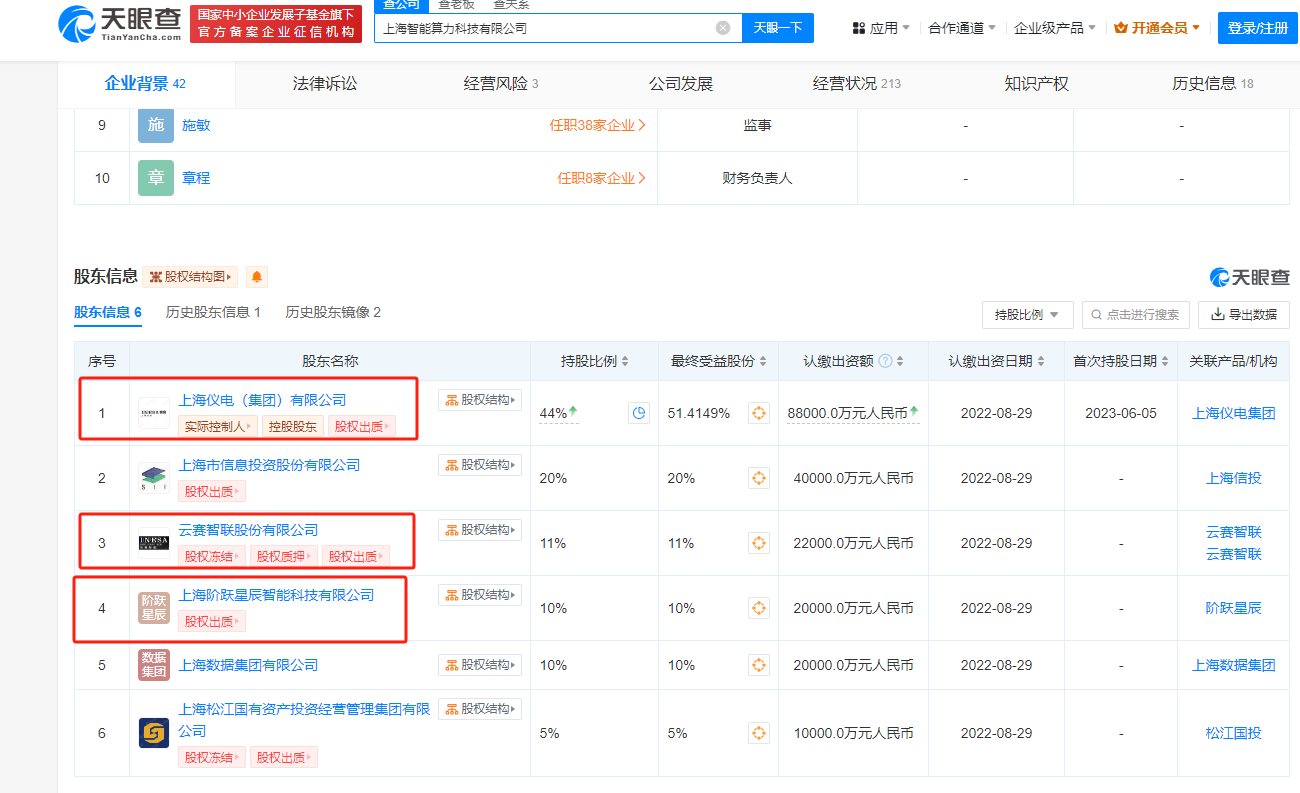Sort by 最终受益股份 using its arrows
The image size is (1300, 793).
click(x=764, y=361)
